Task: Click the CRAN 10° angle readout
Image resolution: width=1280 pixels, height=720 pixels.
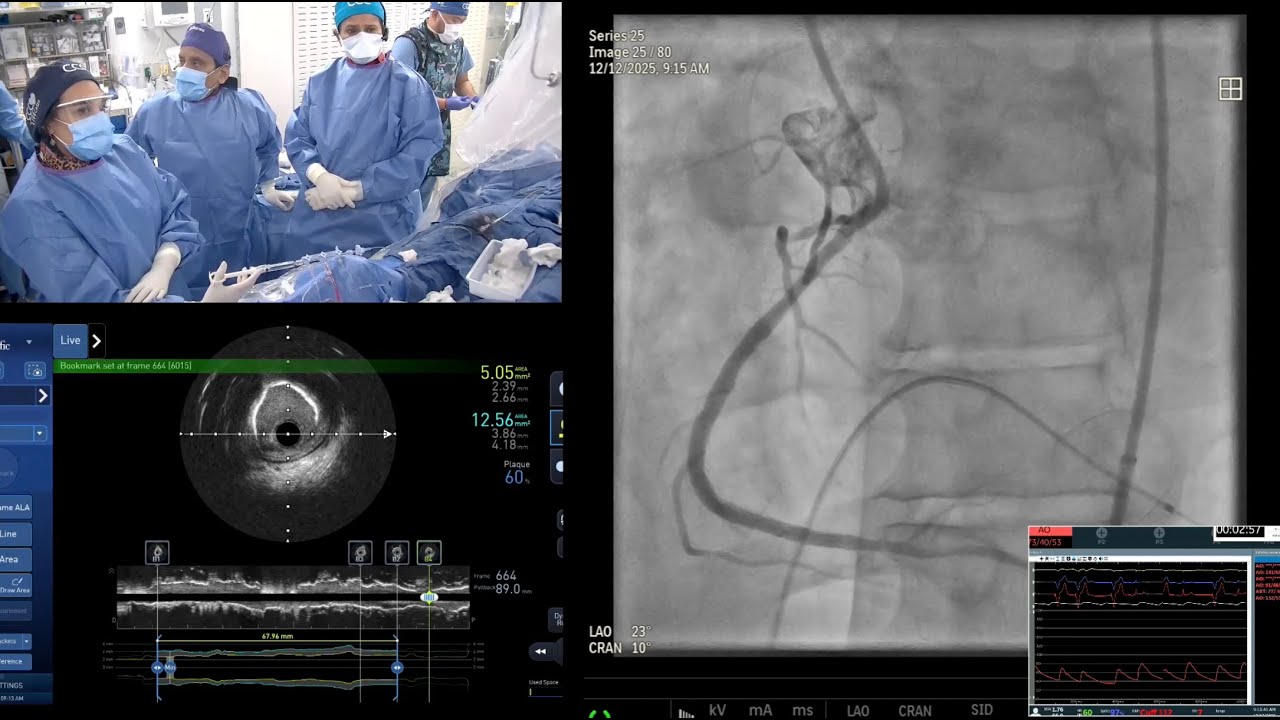Action: [619, 648]
